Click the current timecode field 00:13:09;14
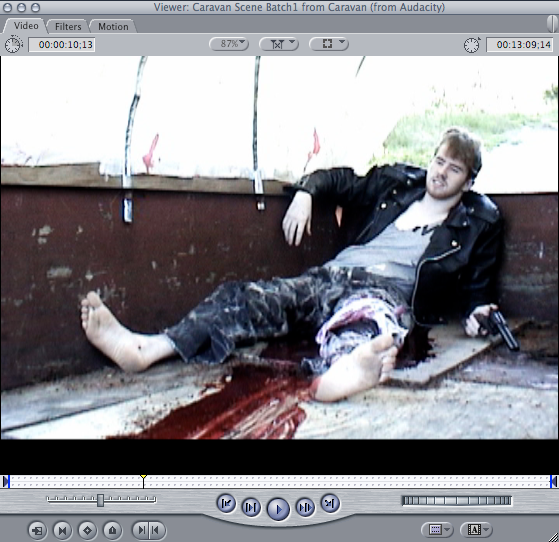The image size is (559, 542). coord(520,45)
